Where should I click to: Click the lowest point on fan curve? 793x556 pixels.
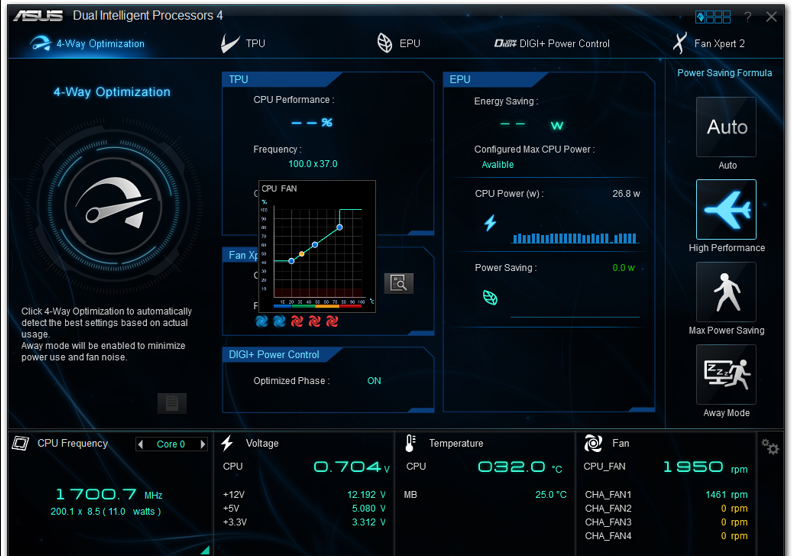291,261
